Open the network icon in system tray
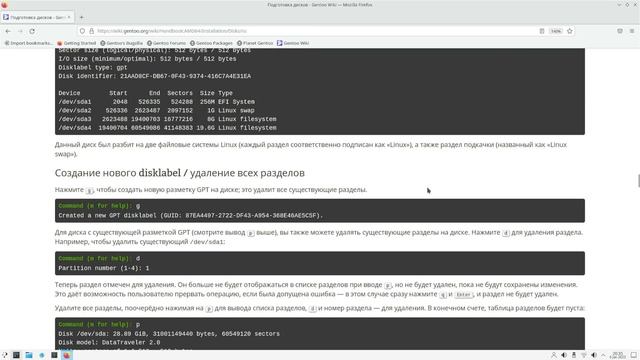This screenshot has height=360, width=640. pos(584,355)
